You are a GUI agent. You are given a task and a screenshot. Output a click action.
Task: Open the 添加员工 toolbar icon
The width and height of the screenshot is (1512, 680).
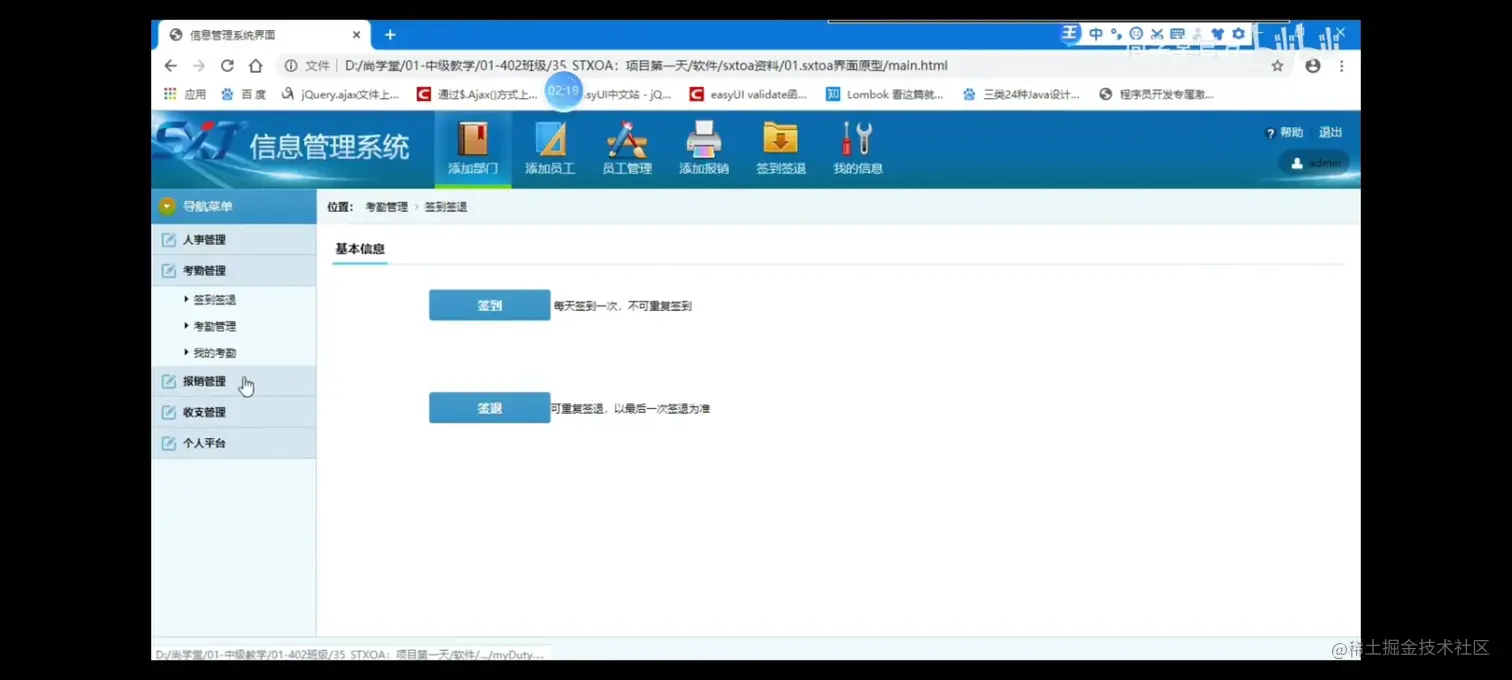coord(550,148)
